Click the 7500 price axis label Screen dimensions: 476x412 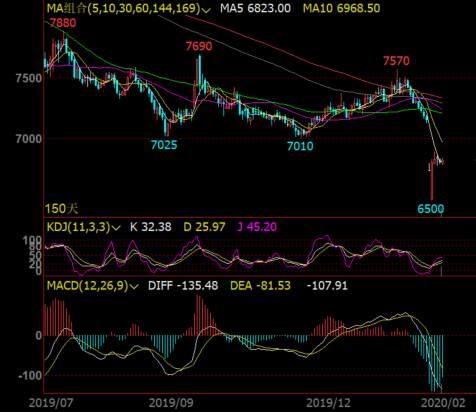tap(29, 78)
